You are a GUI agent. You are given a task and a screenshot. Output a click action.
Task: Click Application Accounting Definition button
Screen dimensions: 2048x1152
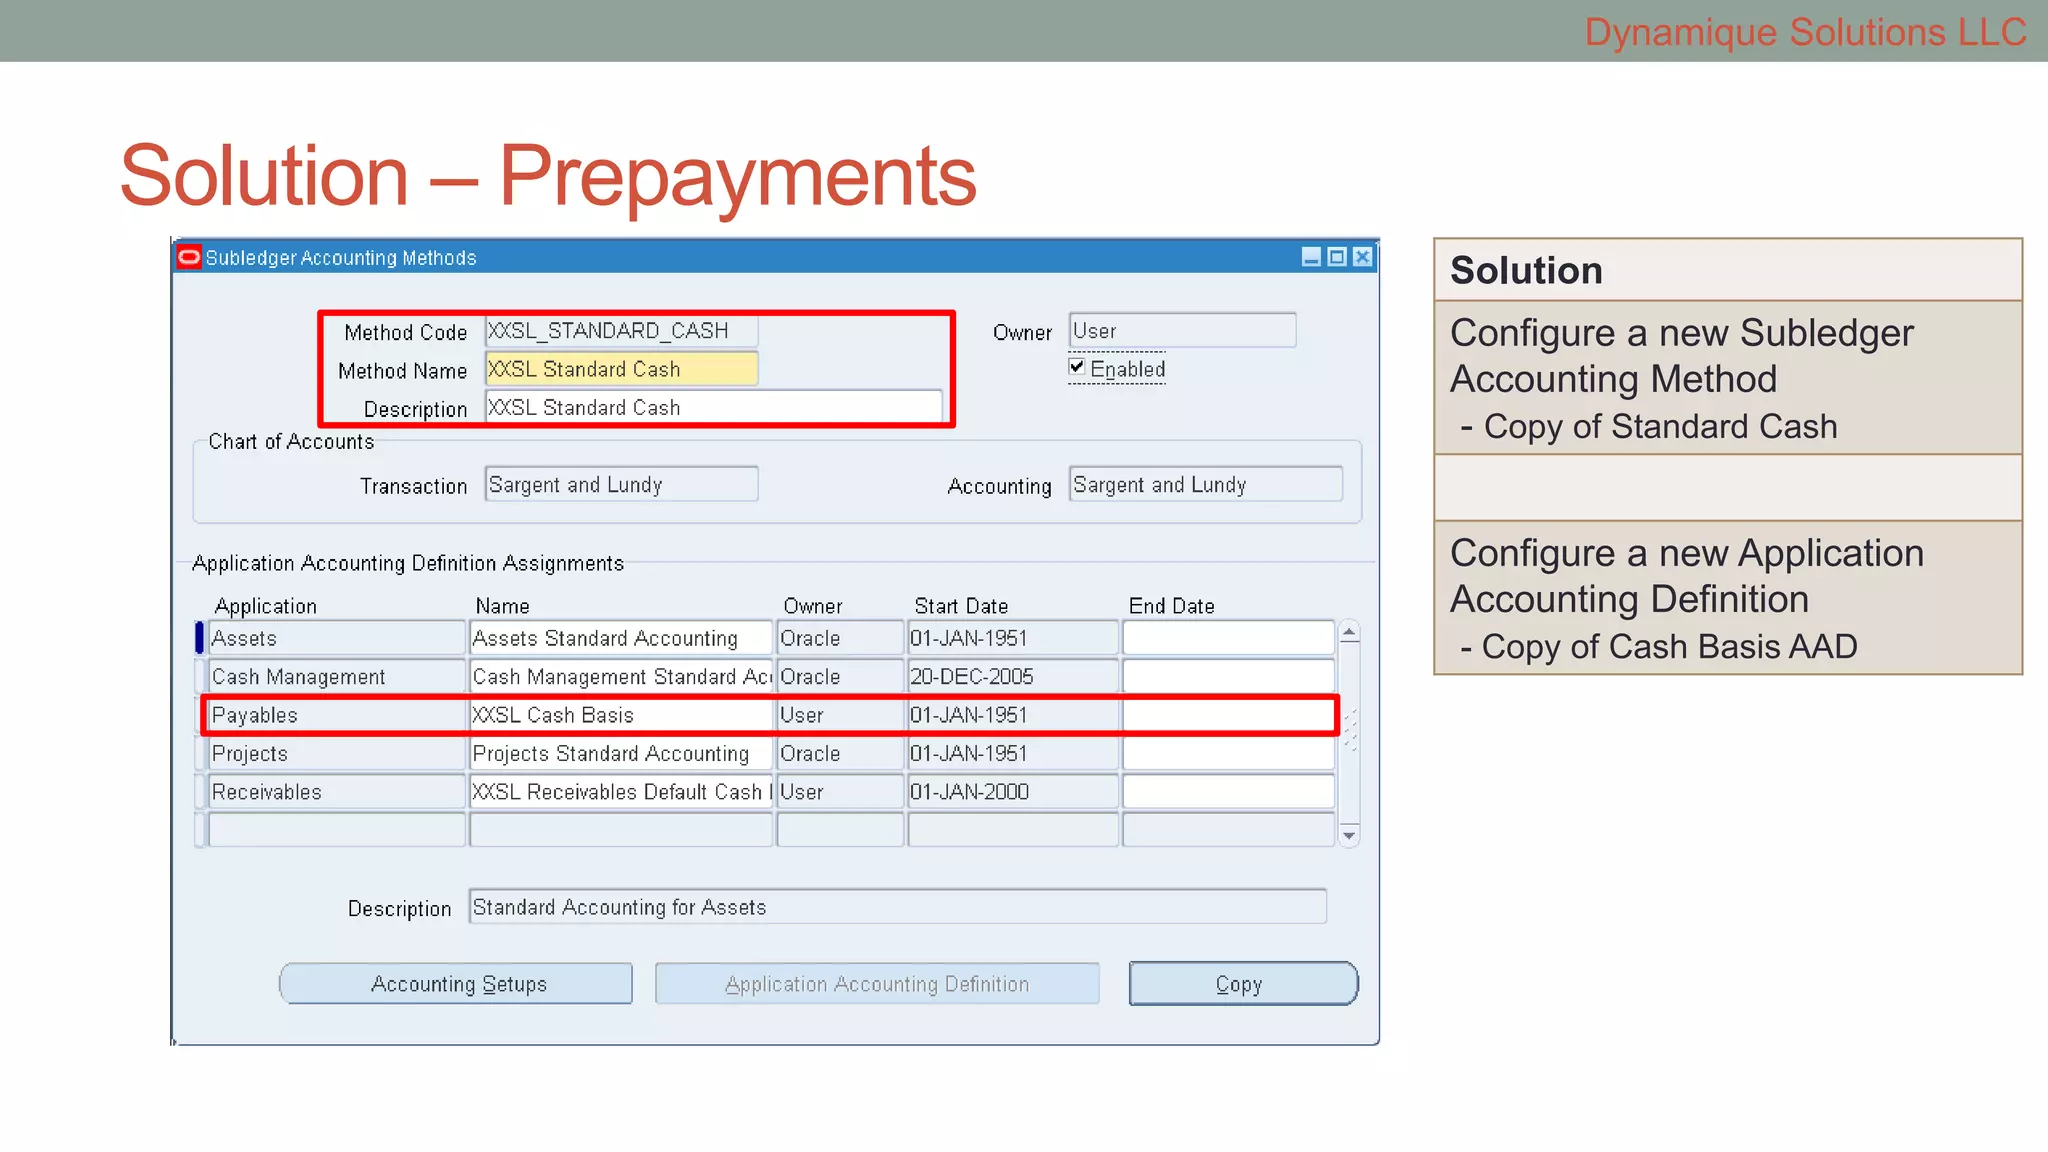coord(877,984)
